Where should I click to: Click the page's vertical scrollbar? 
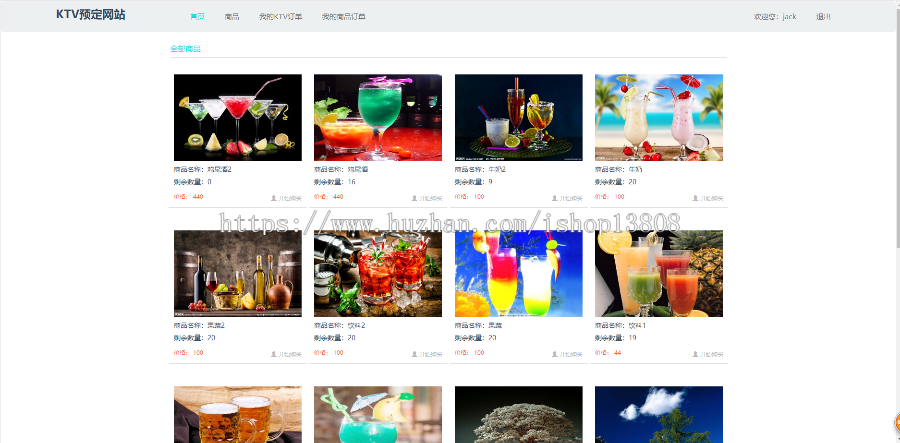896,124
